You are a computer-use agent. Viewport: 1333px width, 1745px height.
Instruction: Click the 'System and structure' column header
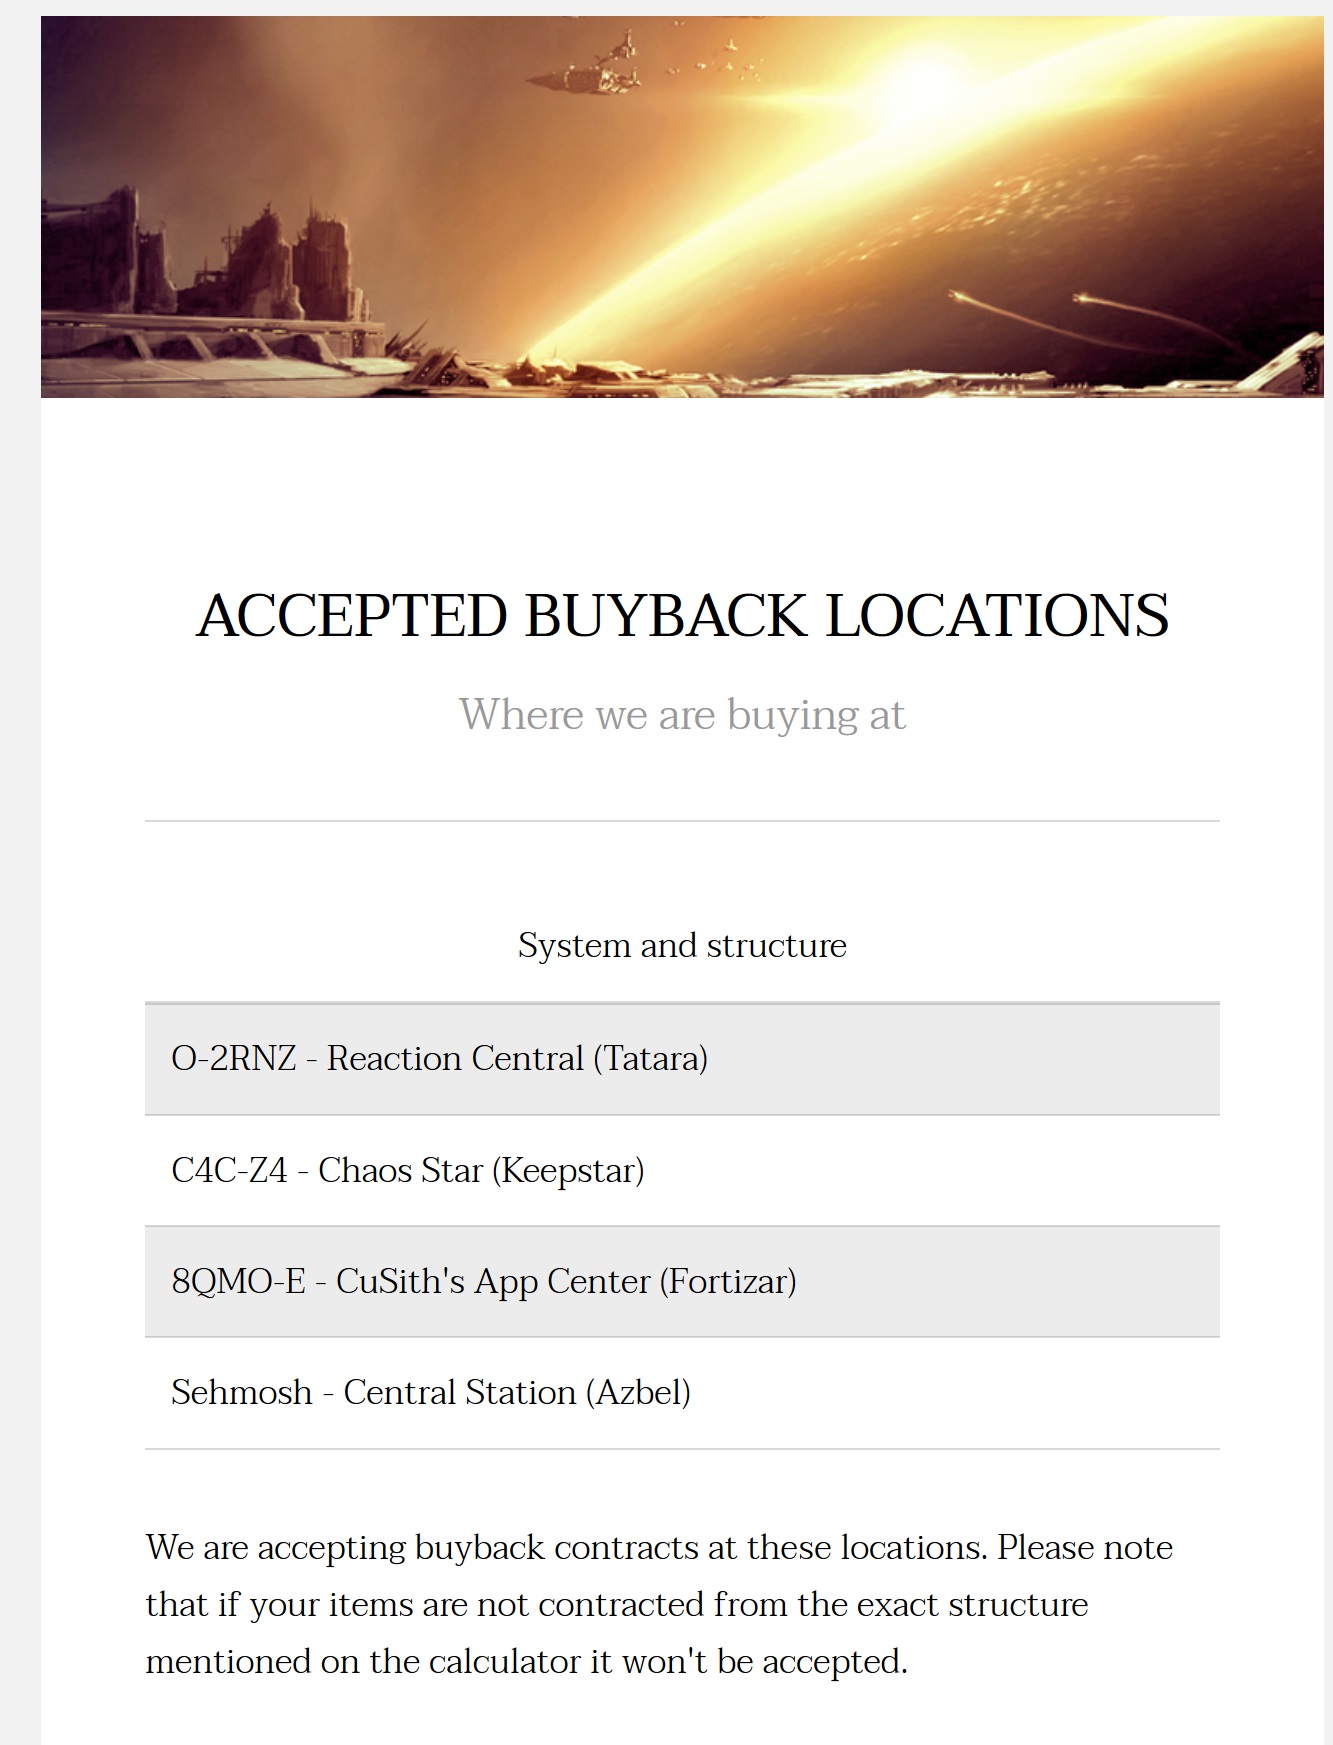click(x=682, y=945)
